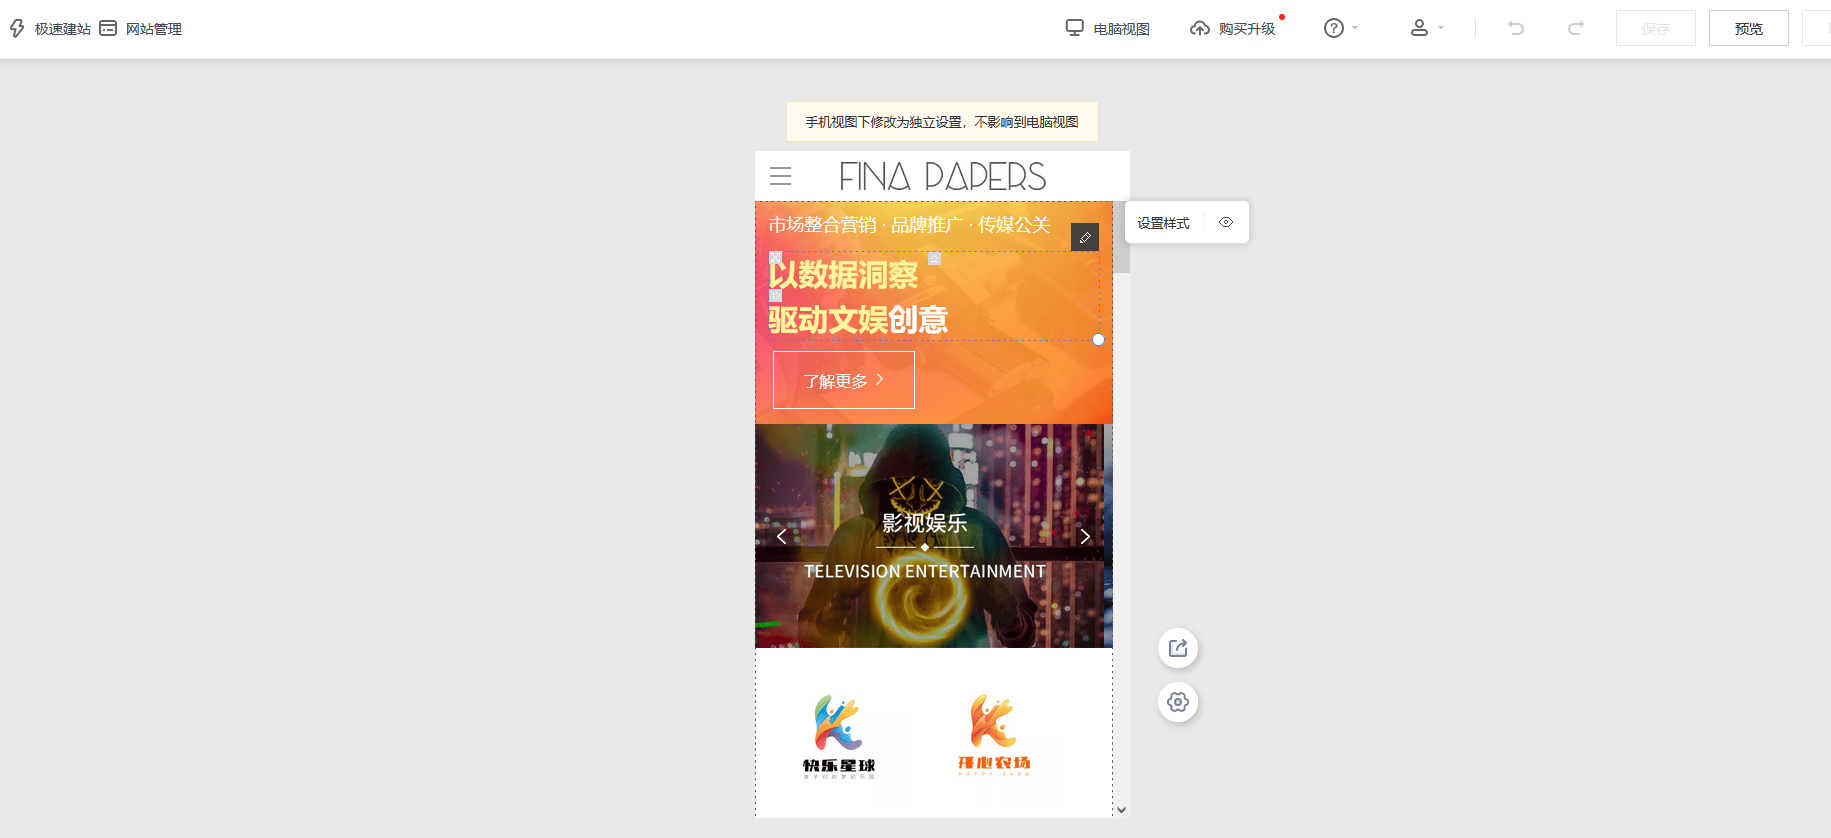Click 设置样式 style settings
This screenshot has height=838, width=1831.
[1163, 223]
